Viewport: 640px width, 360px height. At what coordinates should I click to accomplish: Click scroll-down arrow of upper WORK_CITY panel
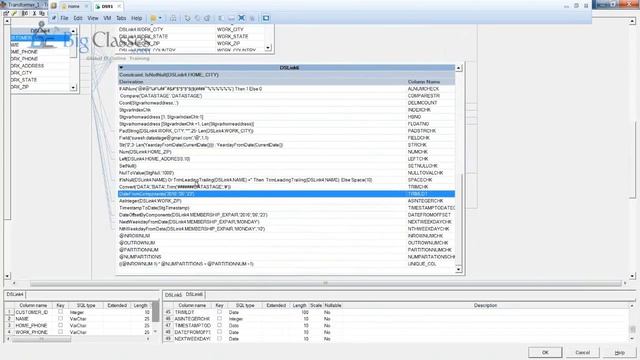click(268, 48)
